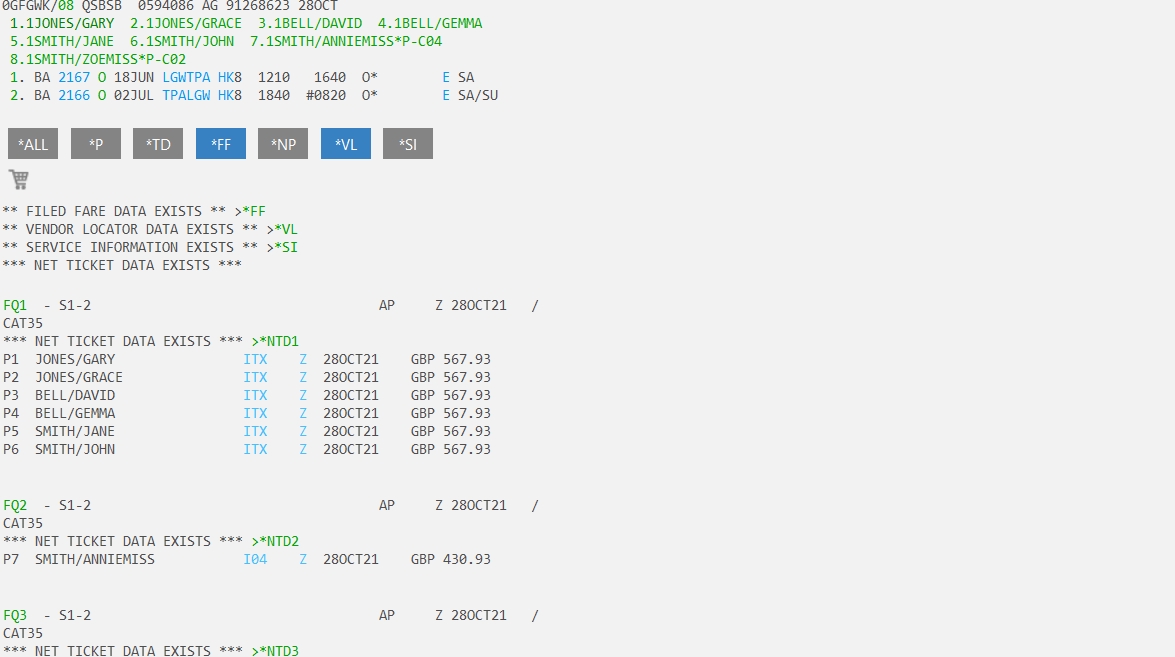Click the O class on the 18JUN segment

pos(102,77)
